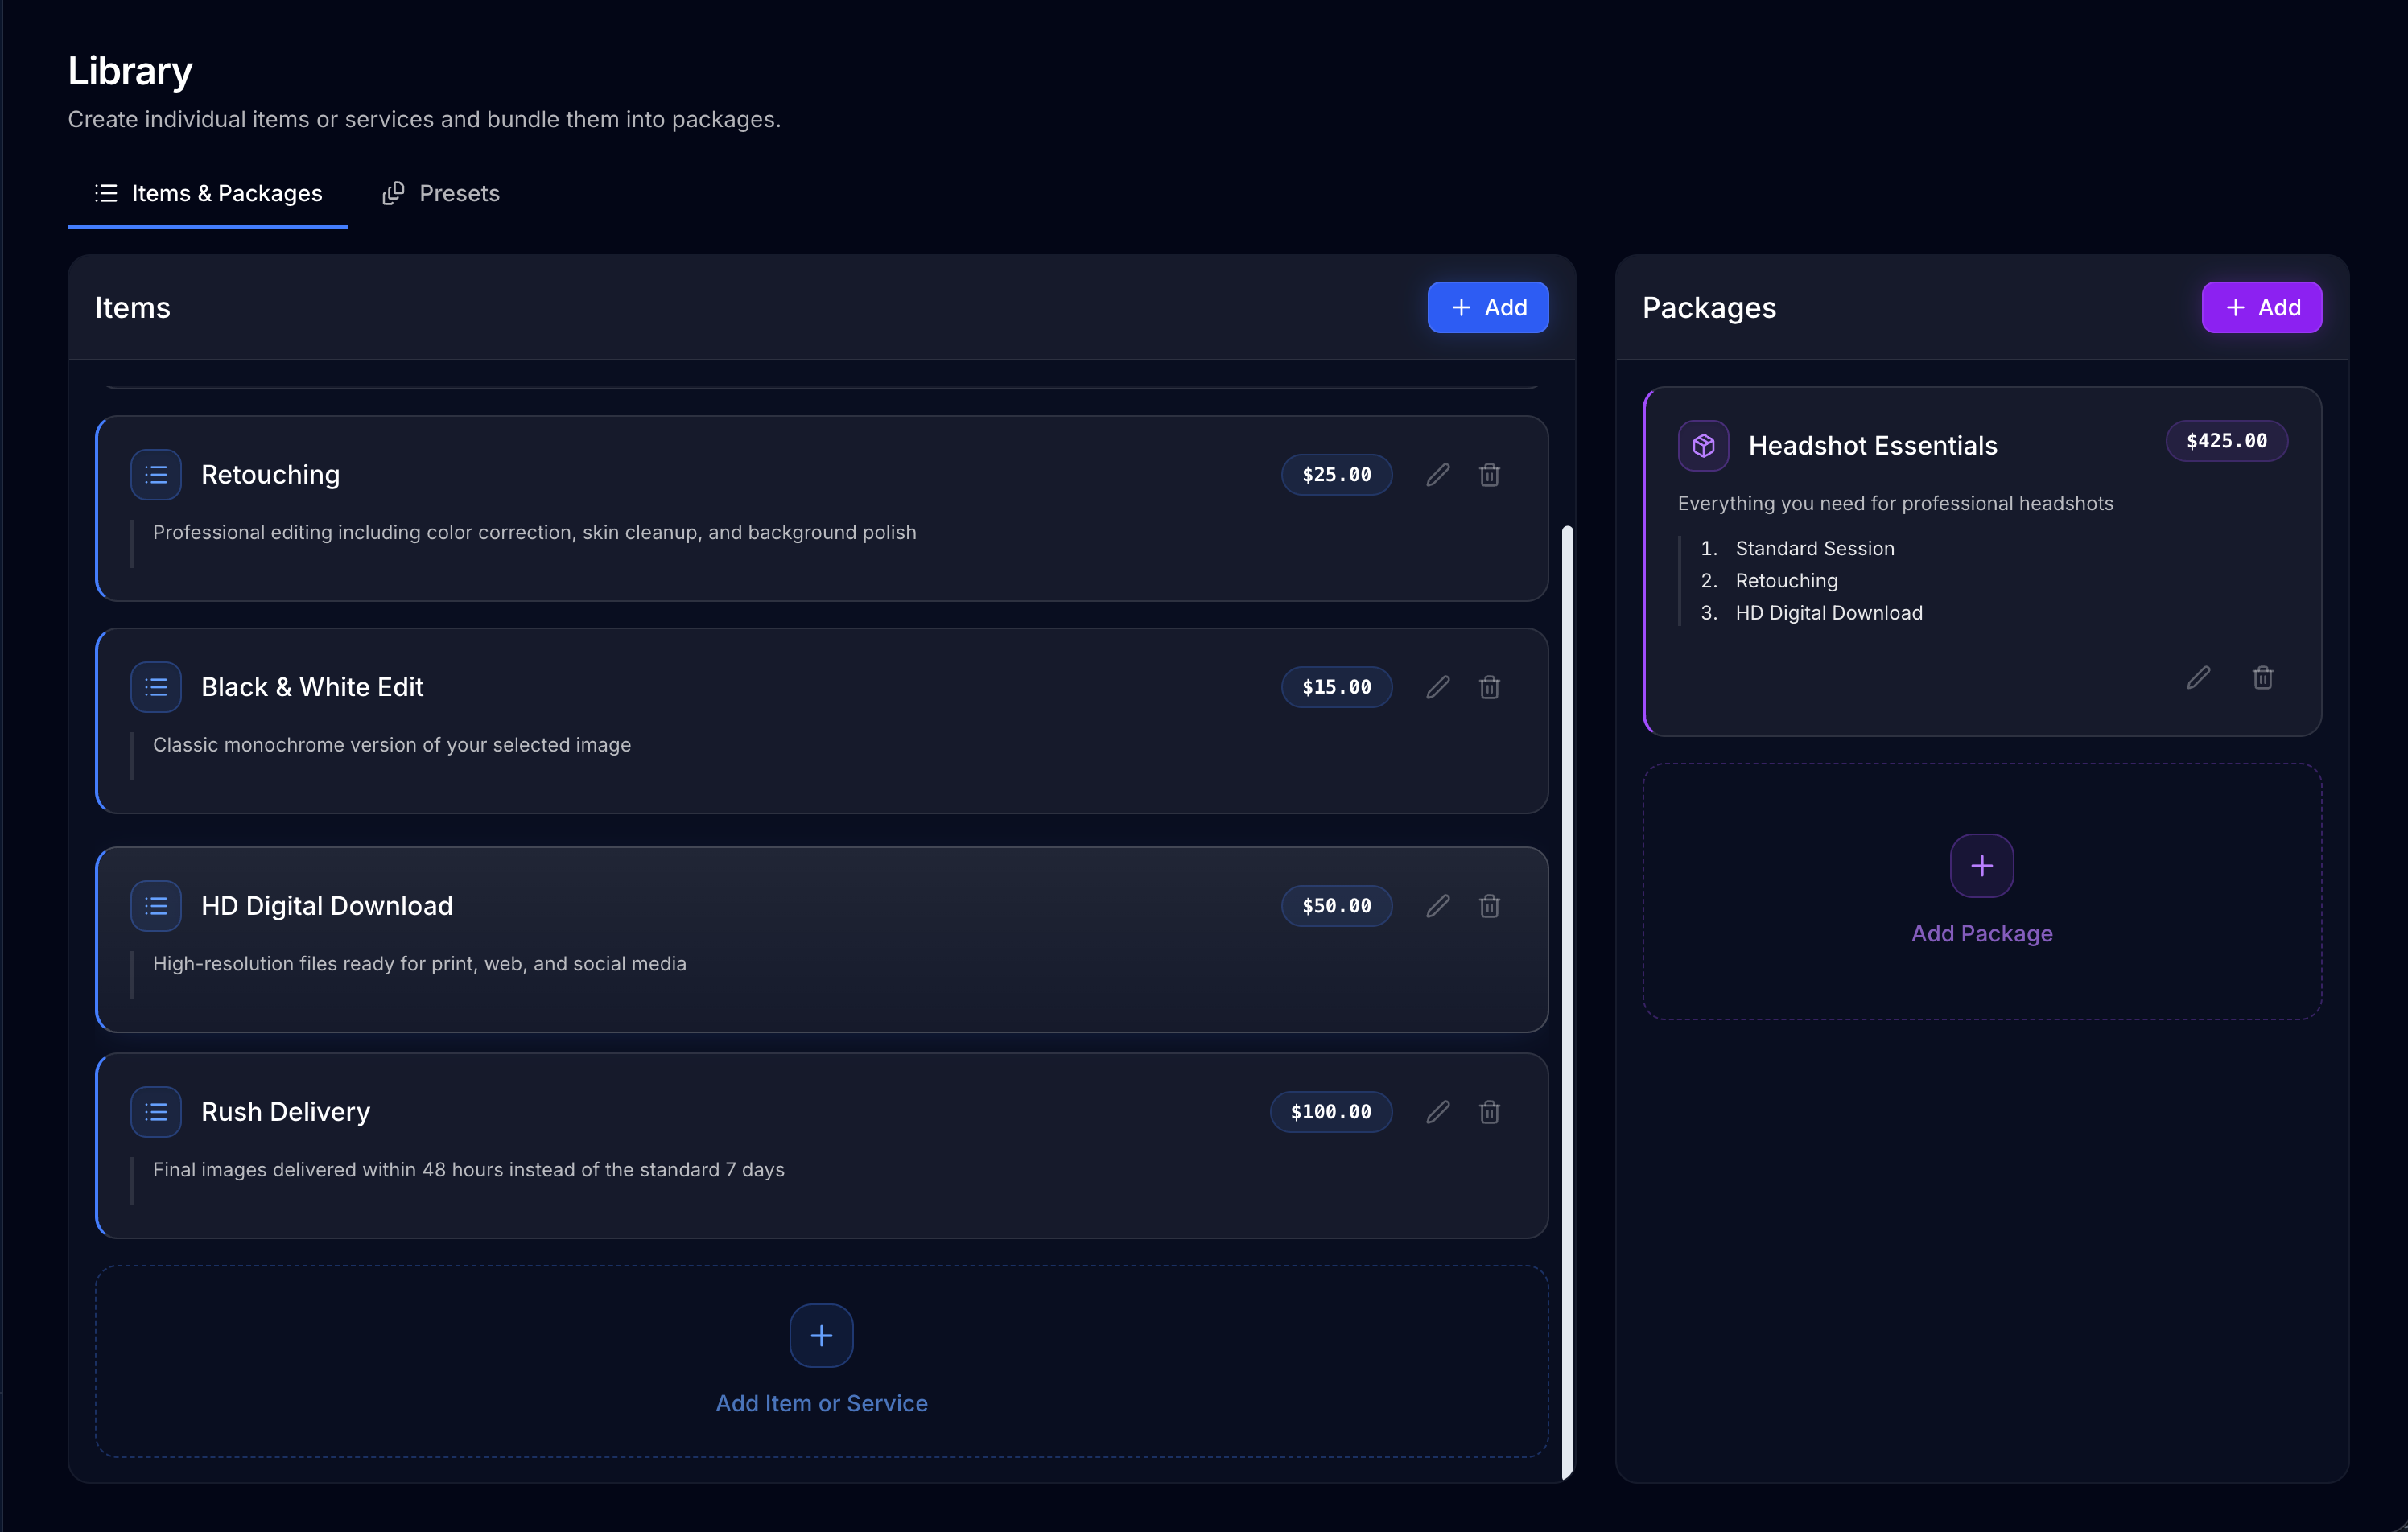Viewport: 2408px width, 1532px height.
Task: Click Add in the Items panel
Action: pos(1487,307)
